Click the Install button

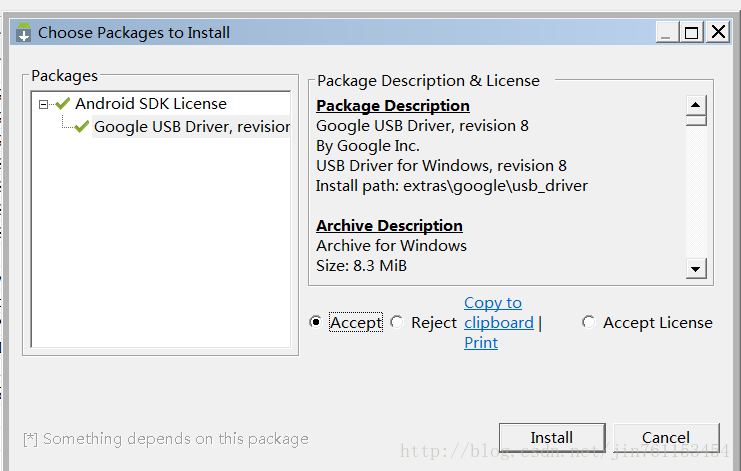click(552, 437)
